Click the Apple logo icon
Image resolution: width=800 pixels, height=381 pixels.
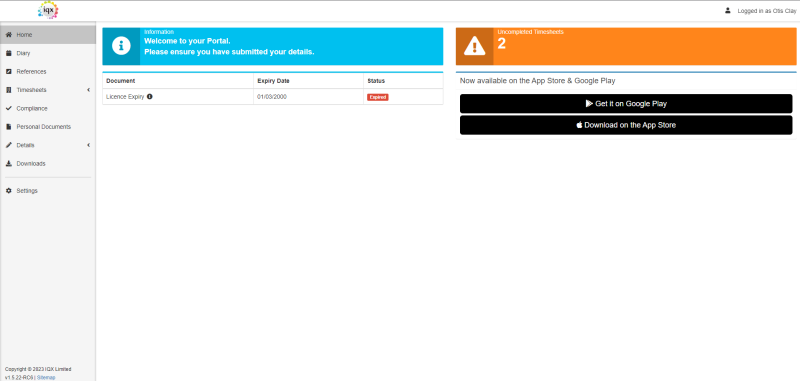click(580, 124)
